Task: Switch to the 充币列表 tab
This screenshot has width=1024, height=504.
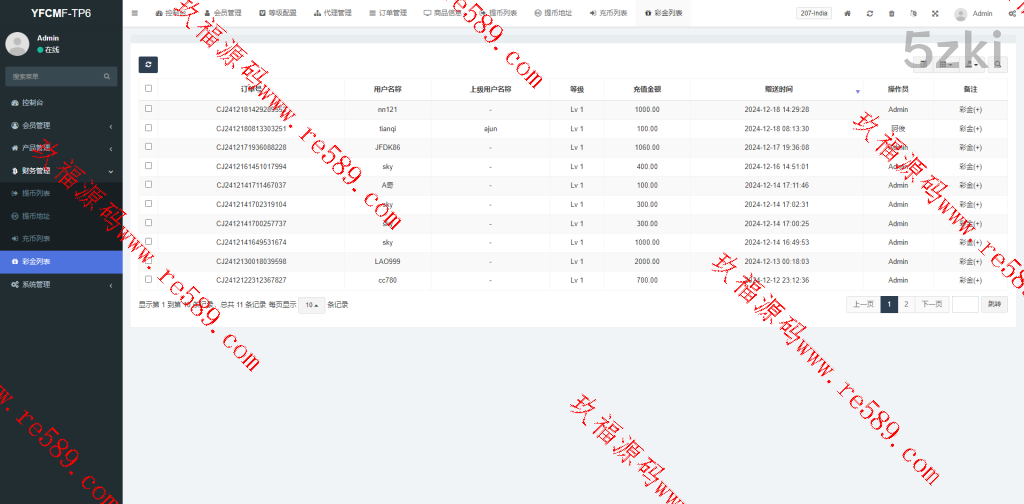Action: click(x=608, y=14)
